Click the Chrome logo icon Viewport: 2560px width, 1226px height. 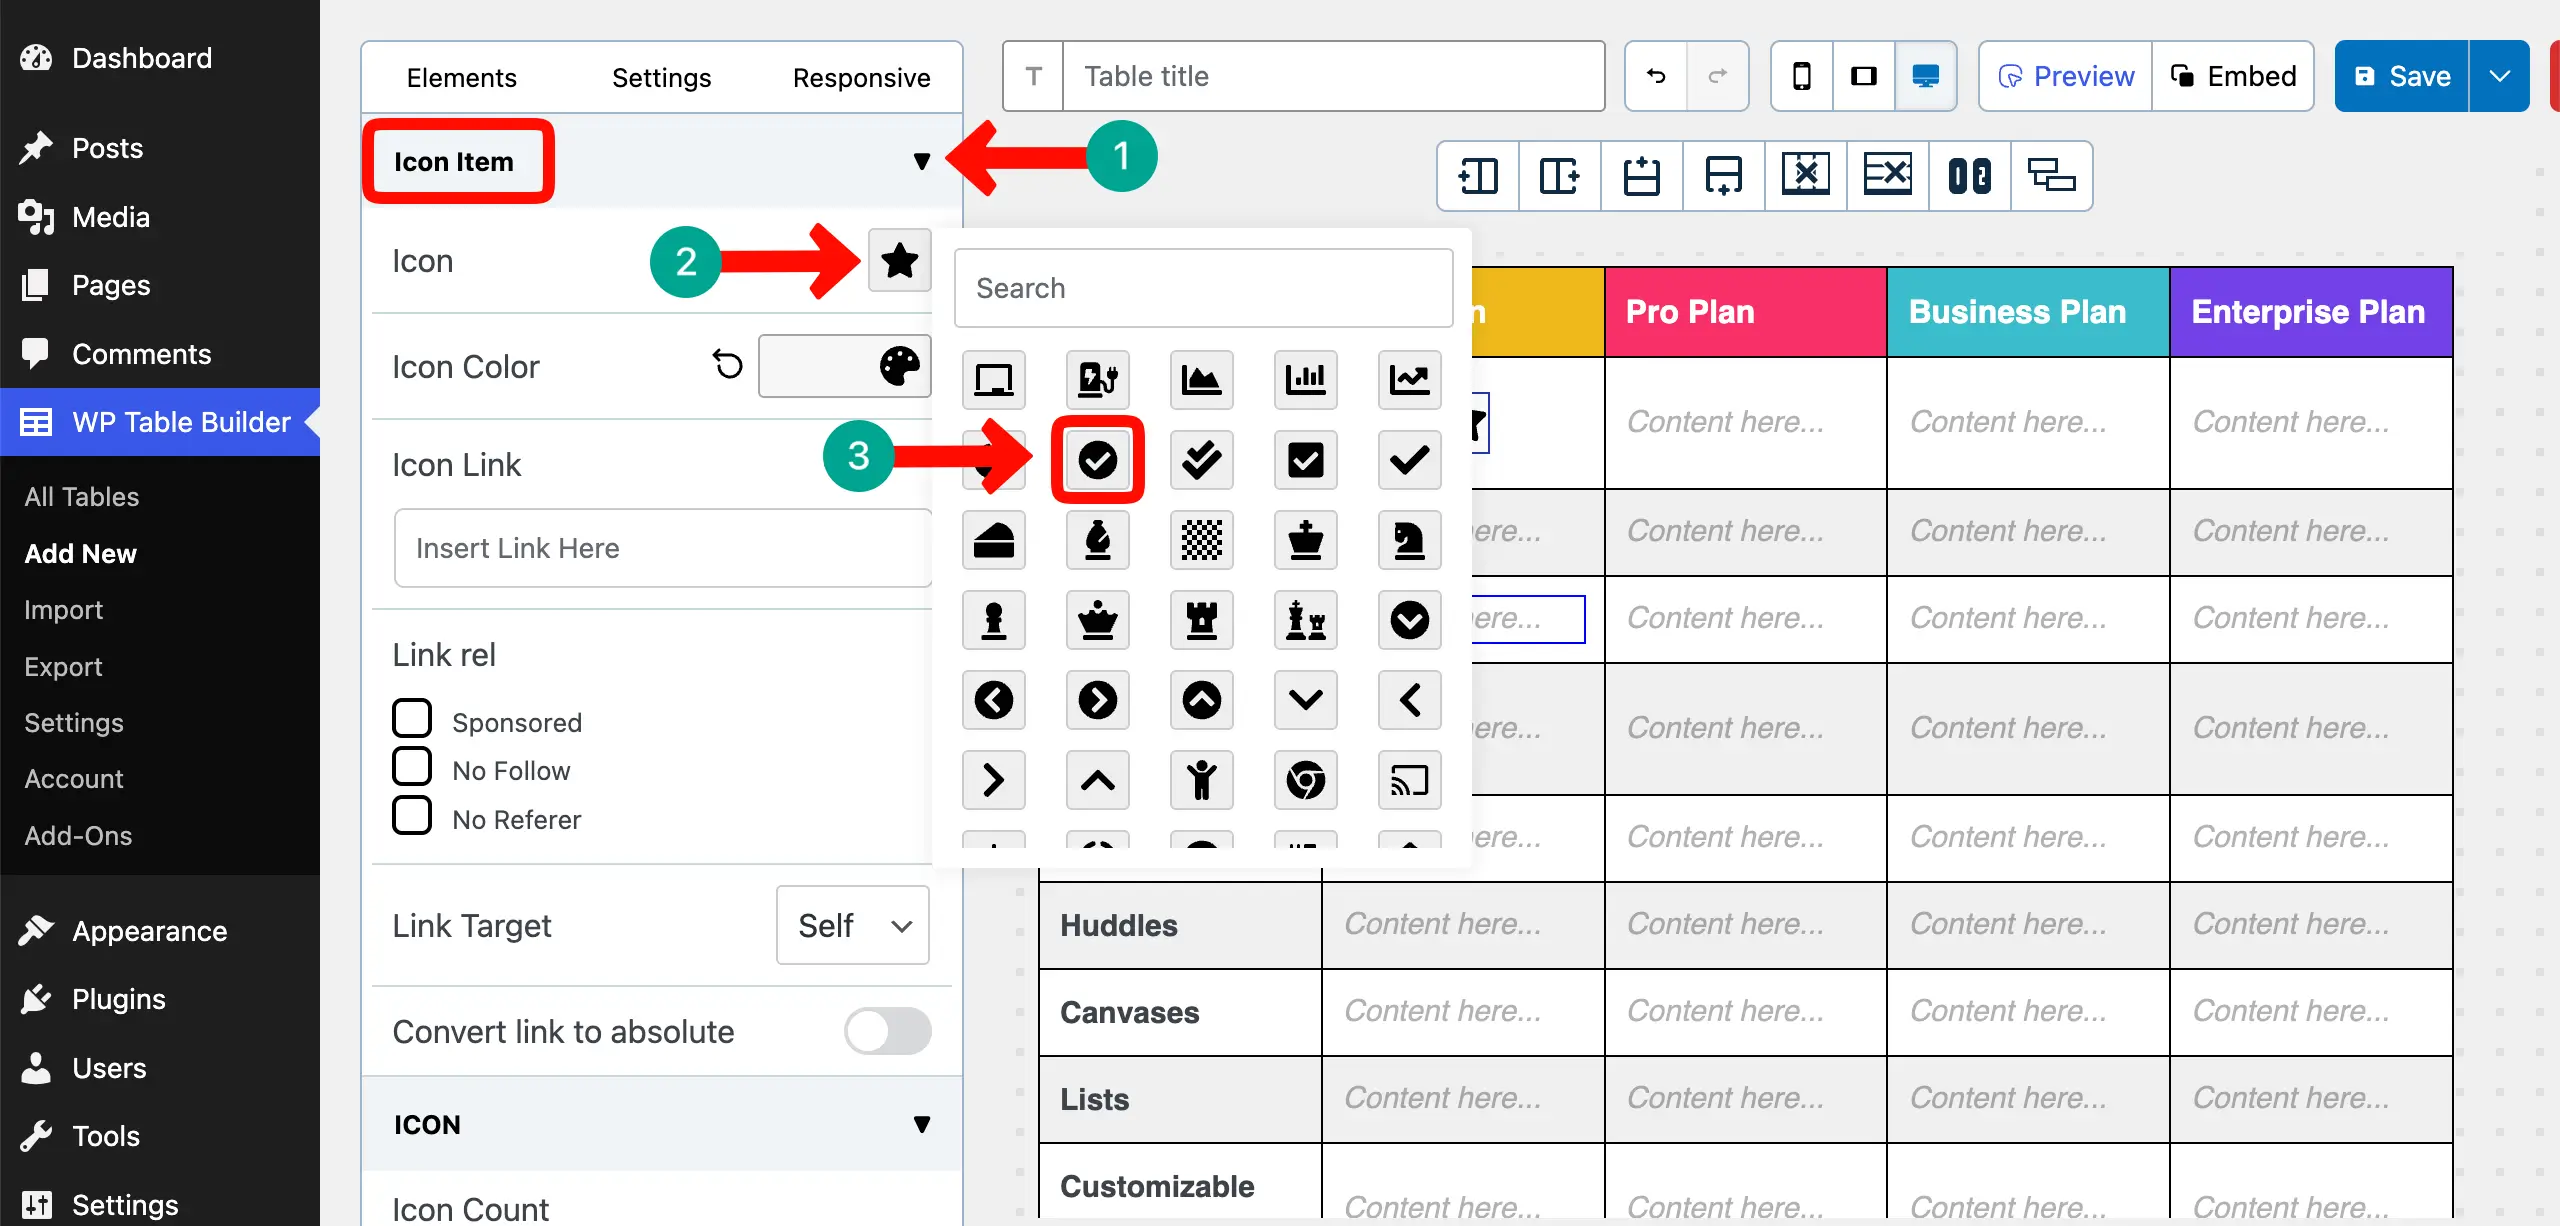tap(1305, 780)
